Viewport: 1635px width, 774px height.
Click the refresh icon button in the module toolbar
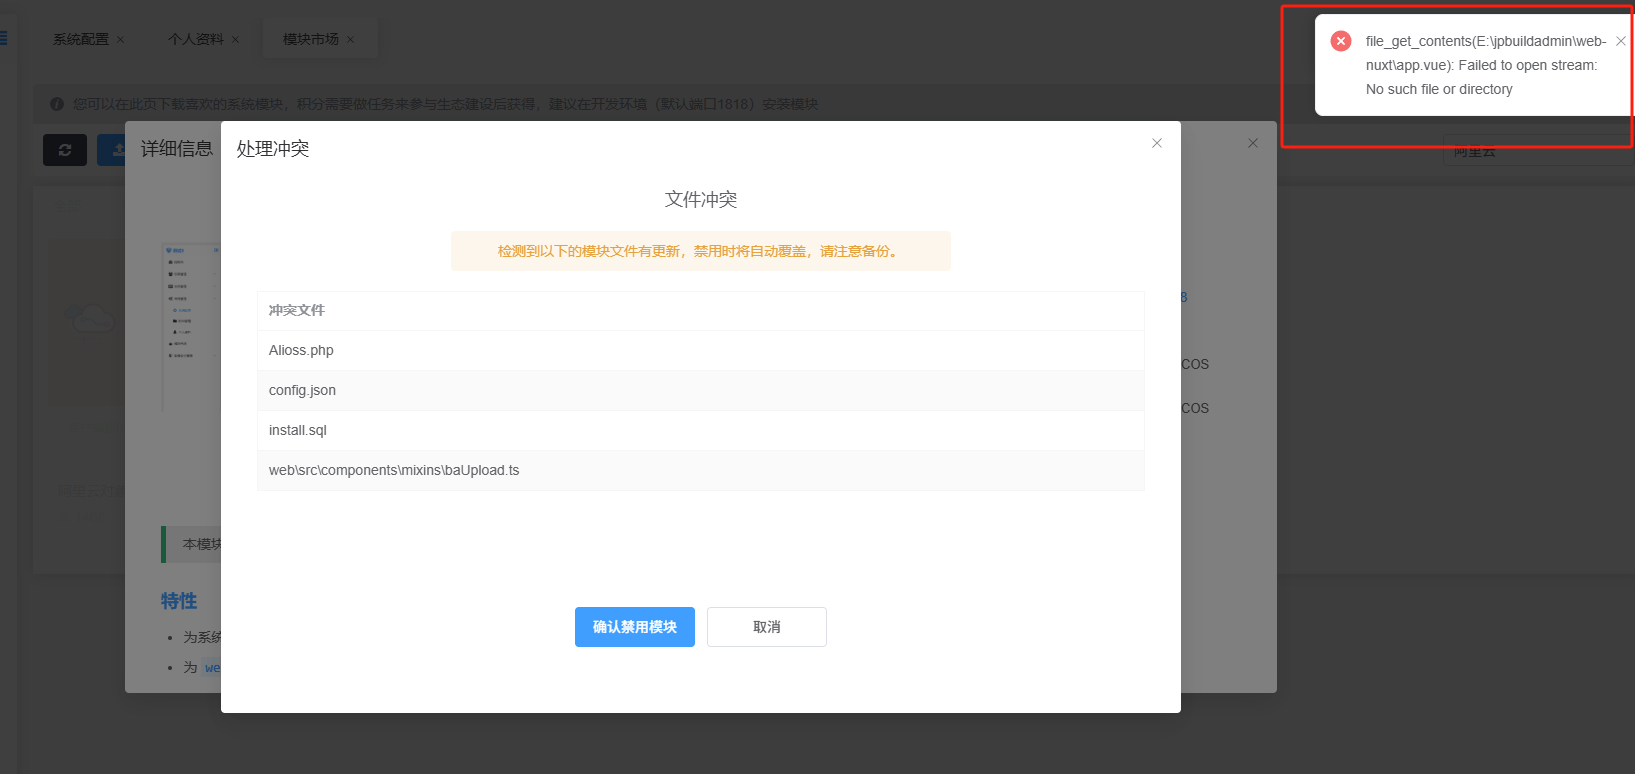pos(65,150)
